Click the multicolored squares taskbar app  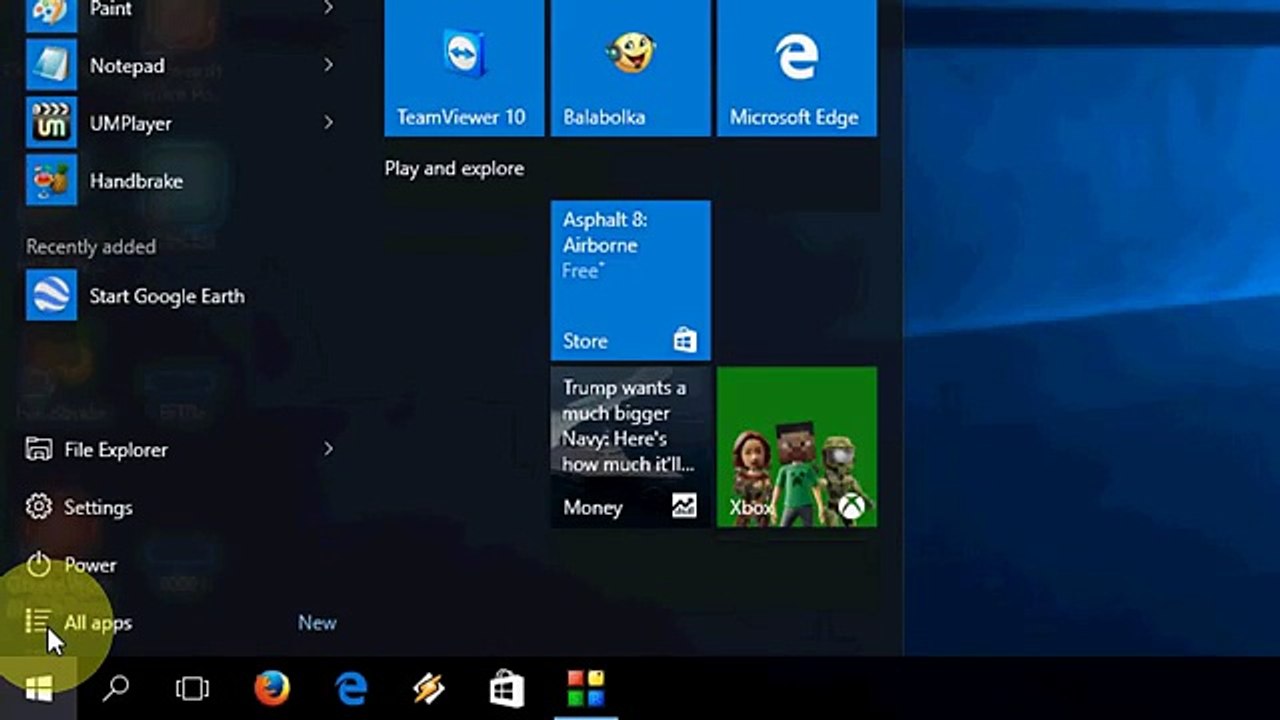585,688
